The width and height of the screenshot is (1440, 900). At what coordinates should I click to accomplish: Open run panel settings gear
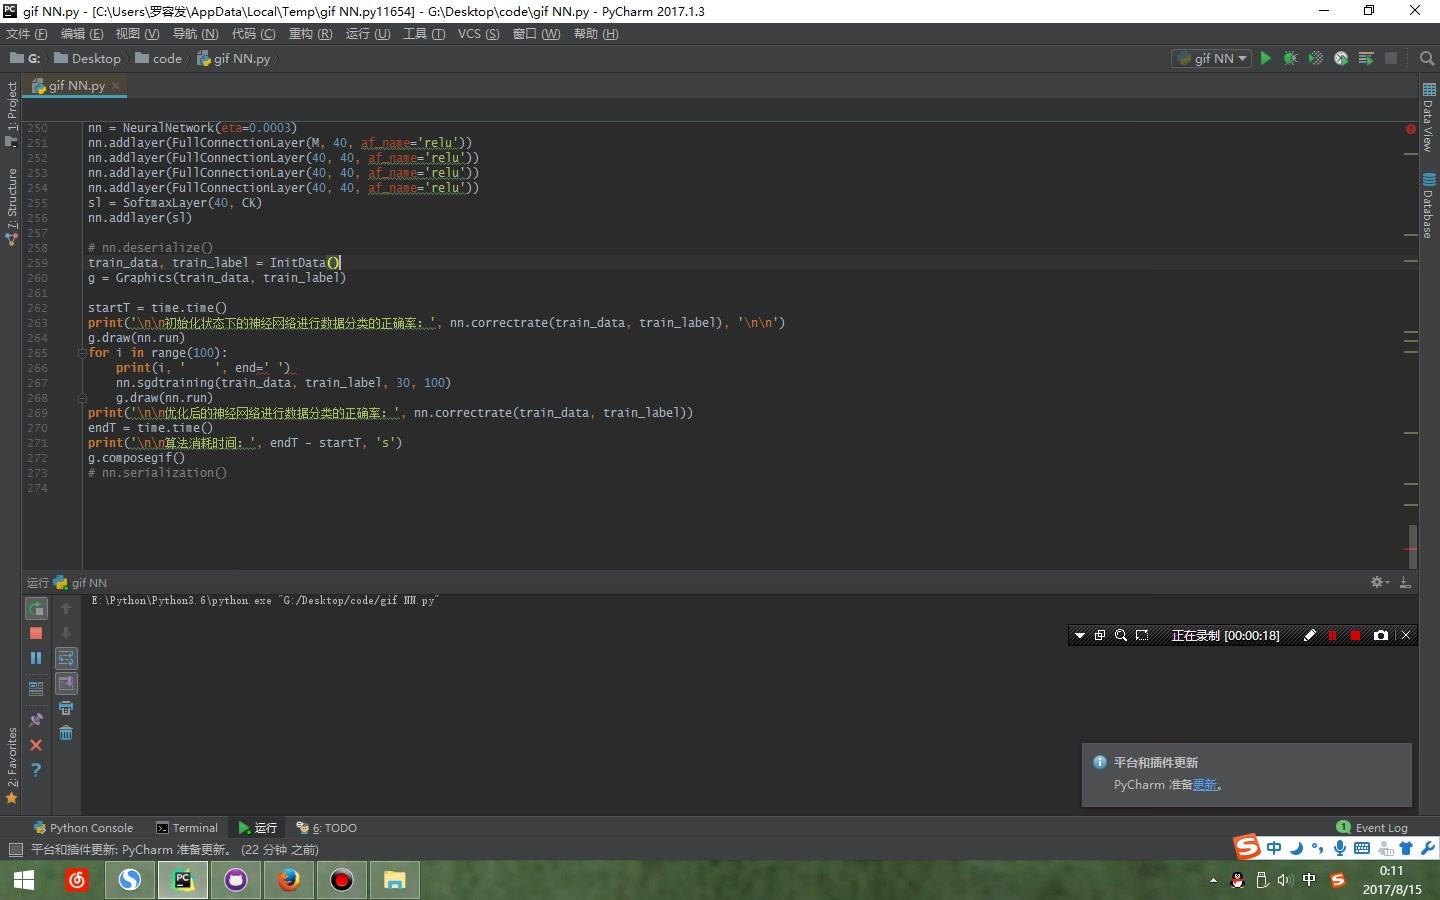tap(1379, 582)
